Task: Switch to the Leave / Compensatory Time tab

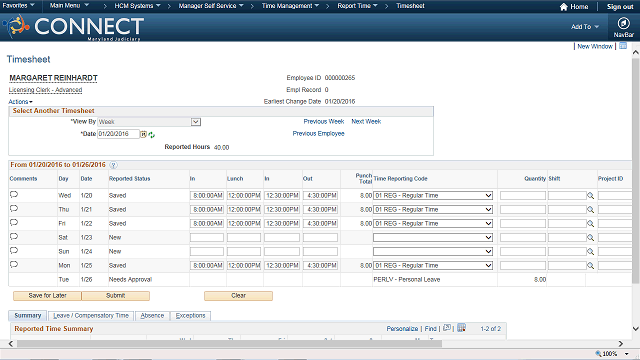Action: (91, 316)
